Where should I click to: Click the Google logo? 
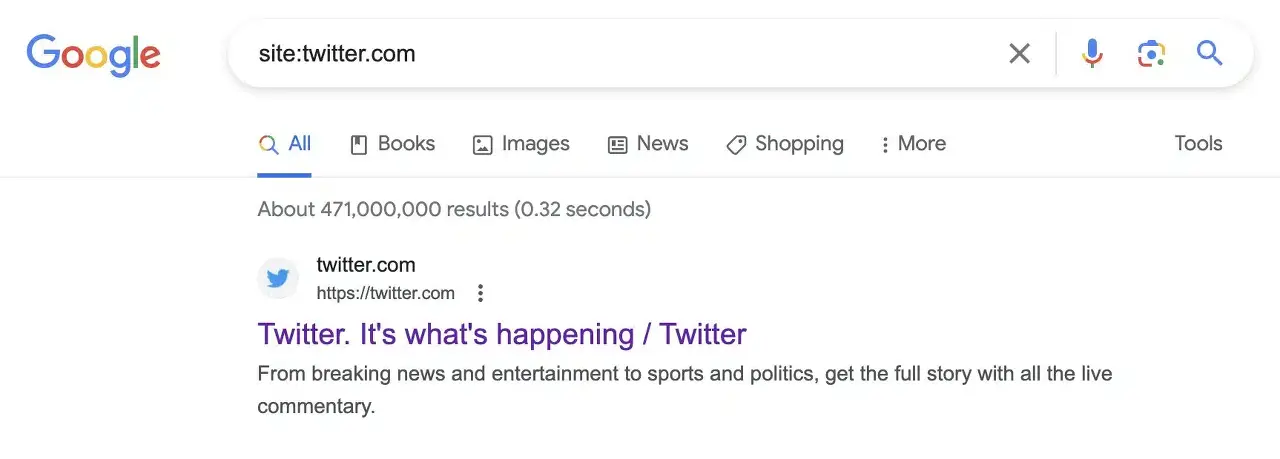93,55
